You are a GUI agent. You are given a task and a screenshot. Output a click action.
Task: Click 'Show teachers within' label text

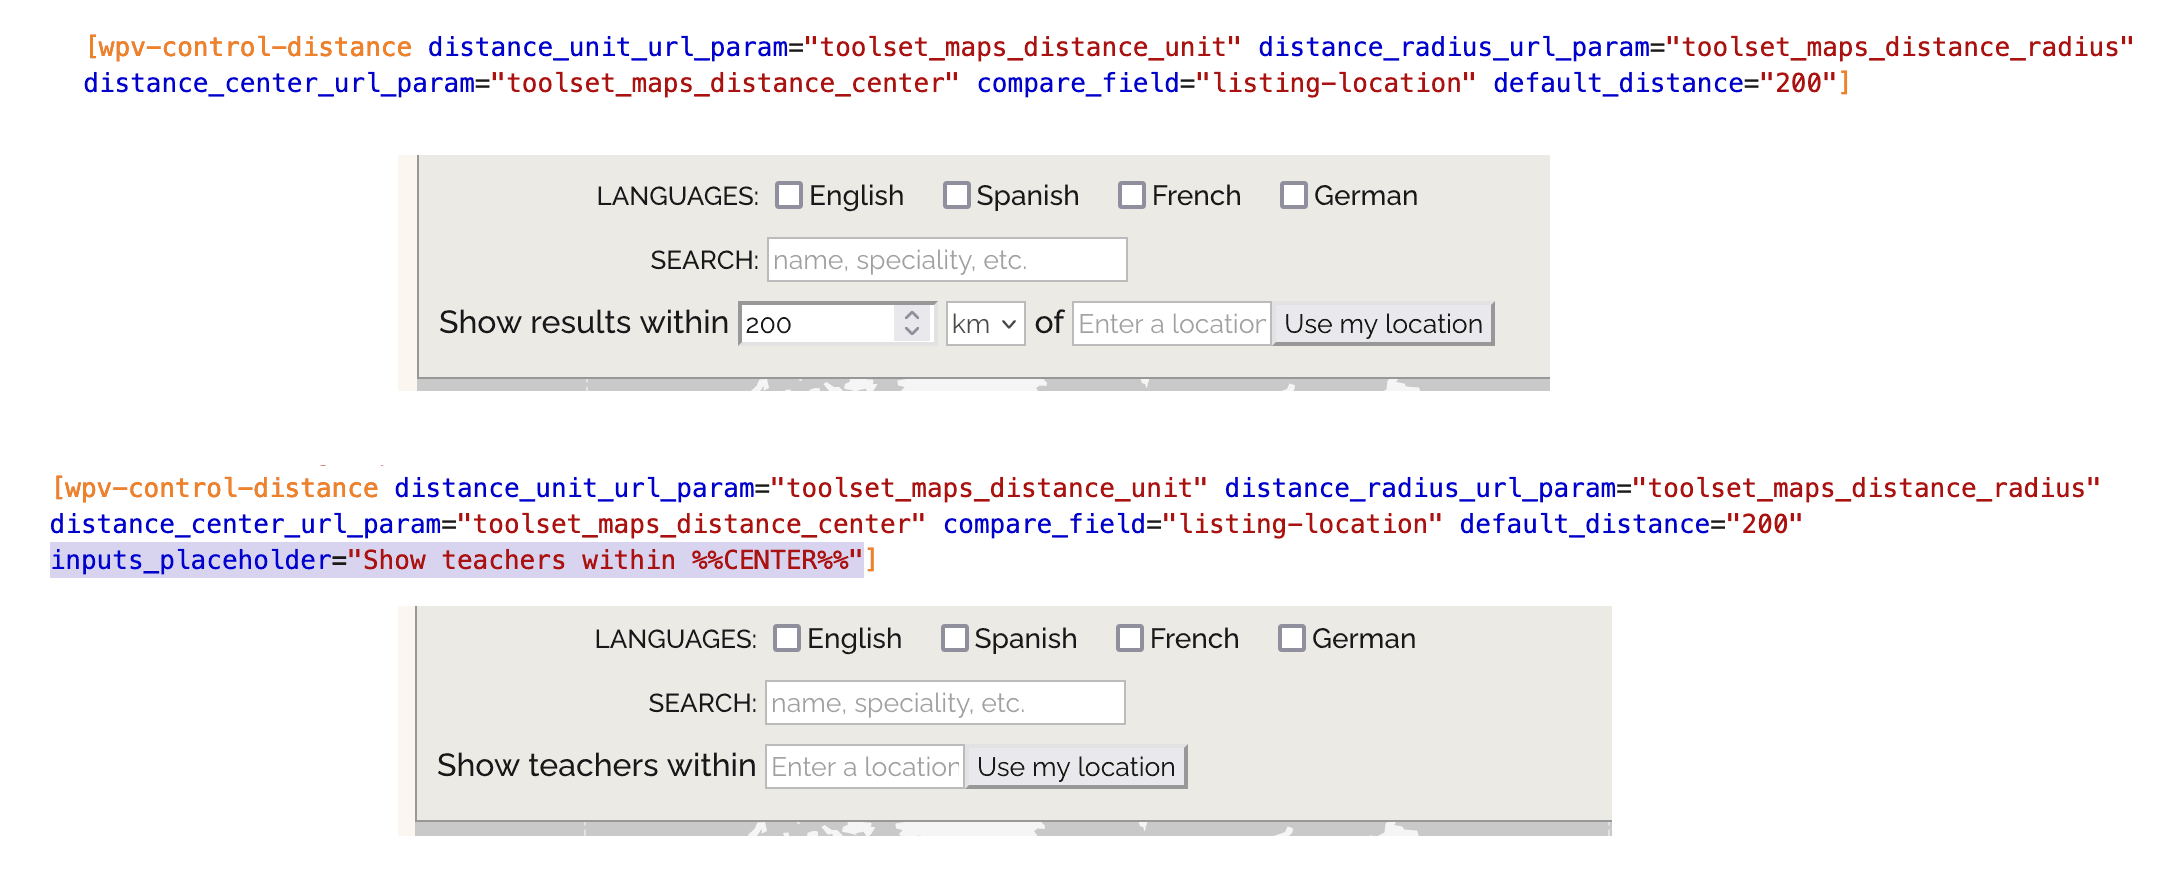[x=596, y=766]
